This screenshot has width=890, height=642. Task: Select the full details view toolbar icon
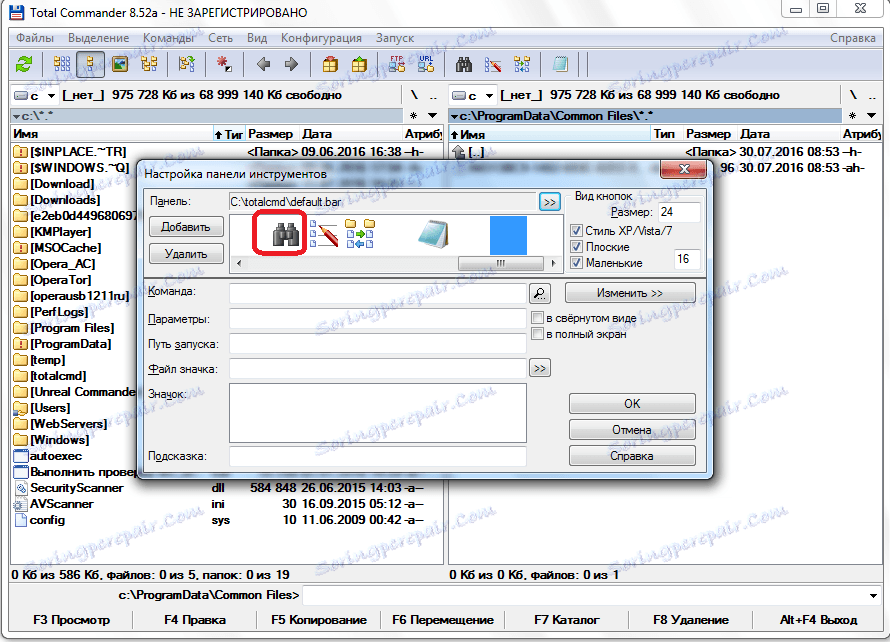tap(90, 64)
